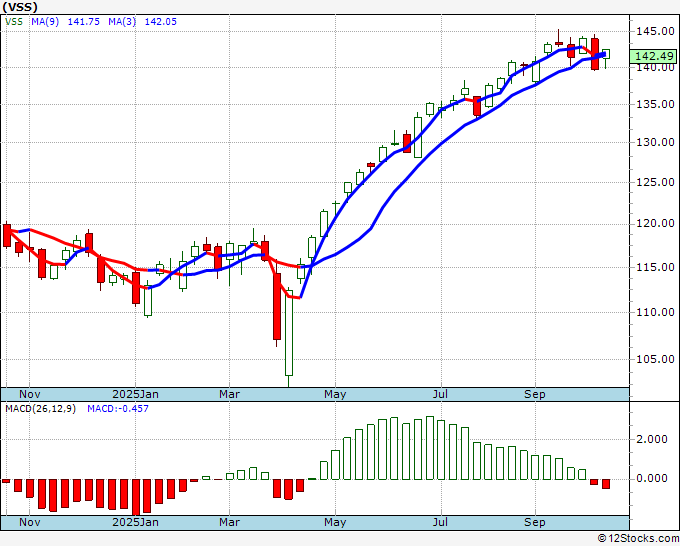Click the last red MACD histogram bar
The height and width of the screenshot is (546, 680).
click(606, 484)
